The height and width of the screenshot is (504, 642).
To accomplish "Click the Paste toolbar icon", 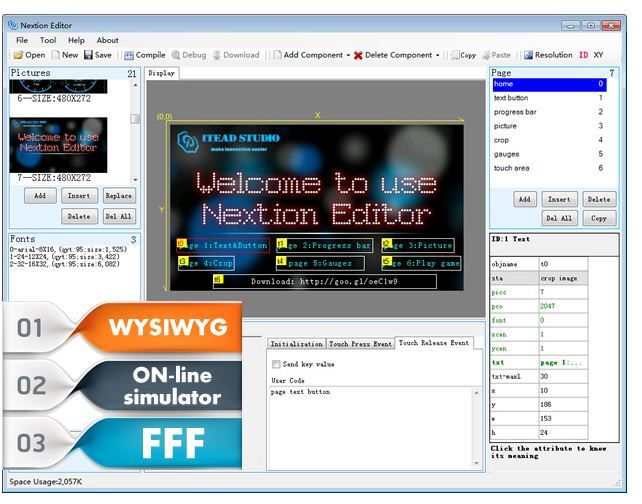I will (x=496, y=55).
